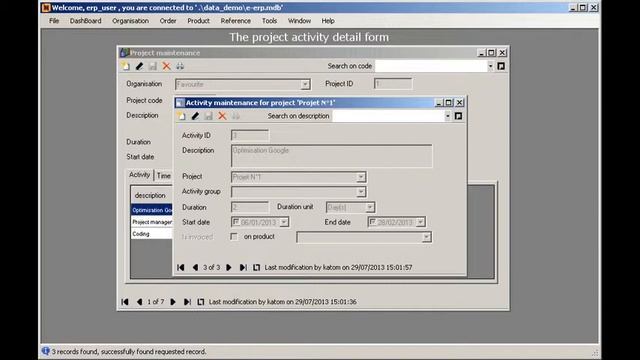
Task: Switch to the Time tab
Action: click(163, 176)
